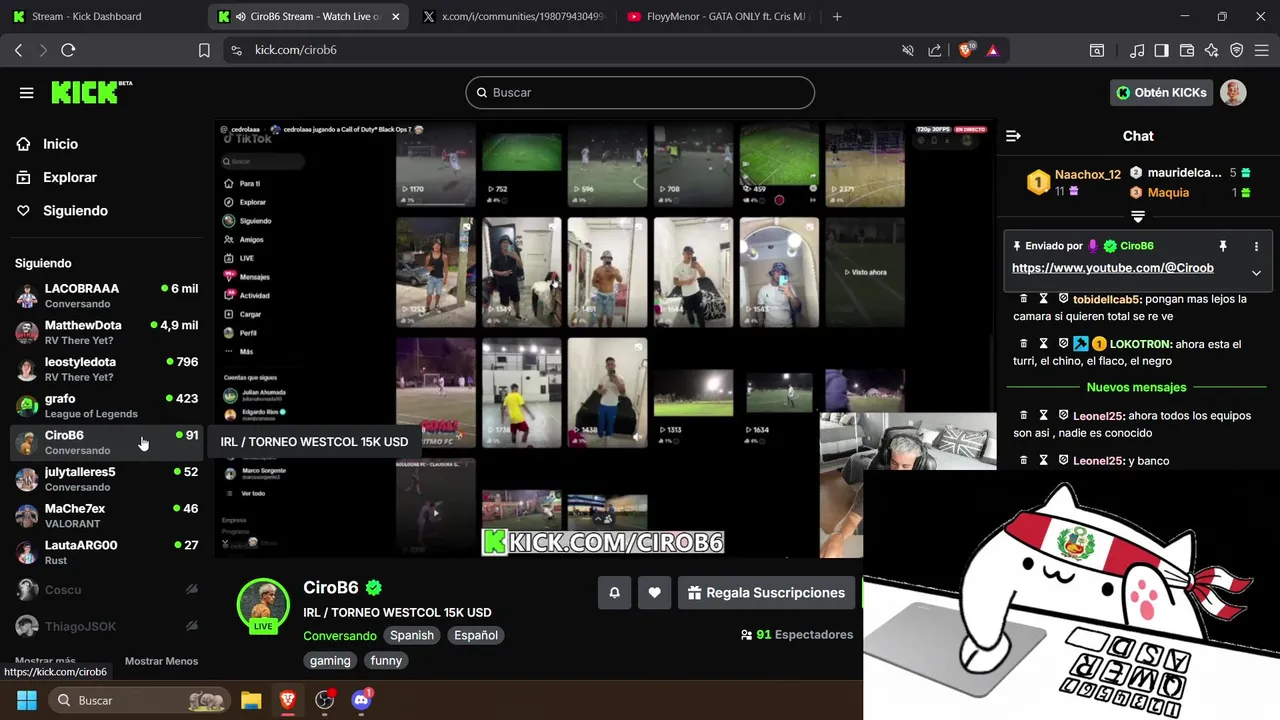Bookmark this page
1280x720 pixels.
point(204,50)
